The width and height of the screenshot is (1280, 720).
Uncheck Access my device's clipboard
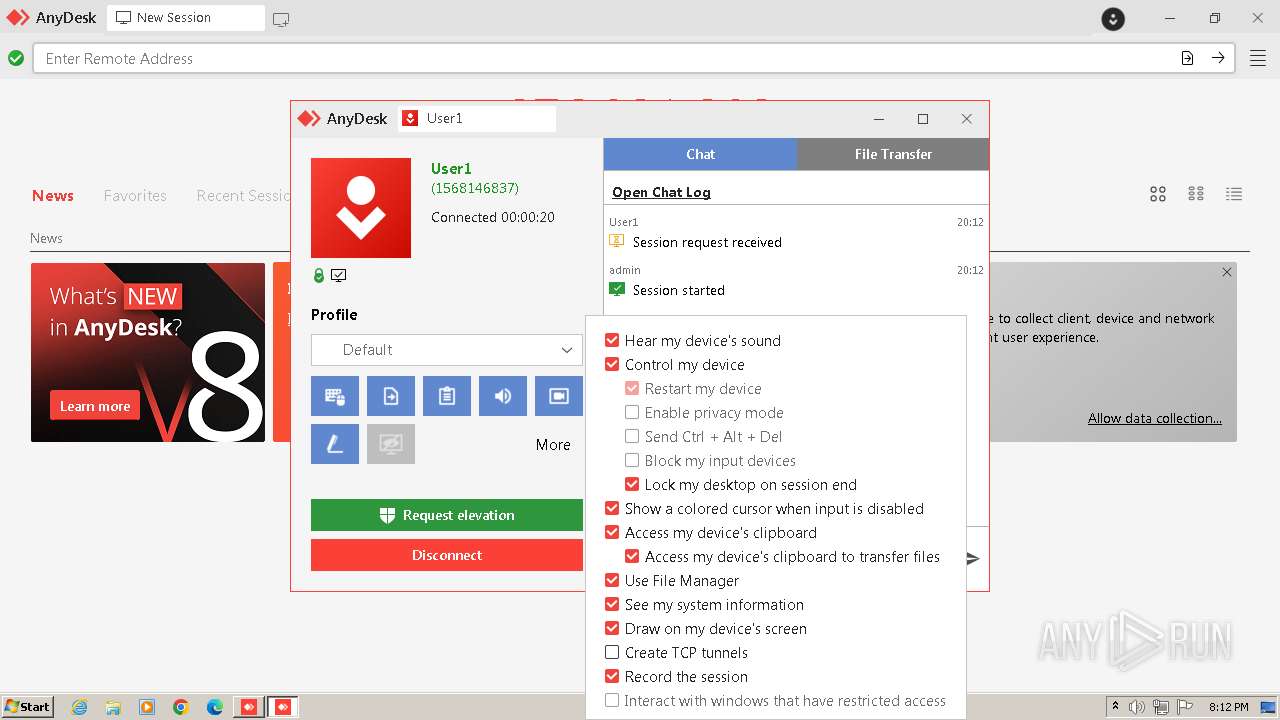coord(612,532)
